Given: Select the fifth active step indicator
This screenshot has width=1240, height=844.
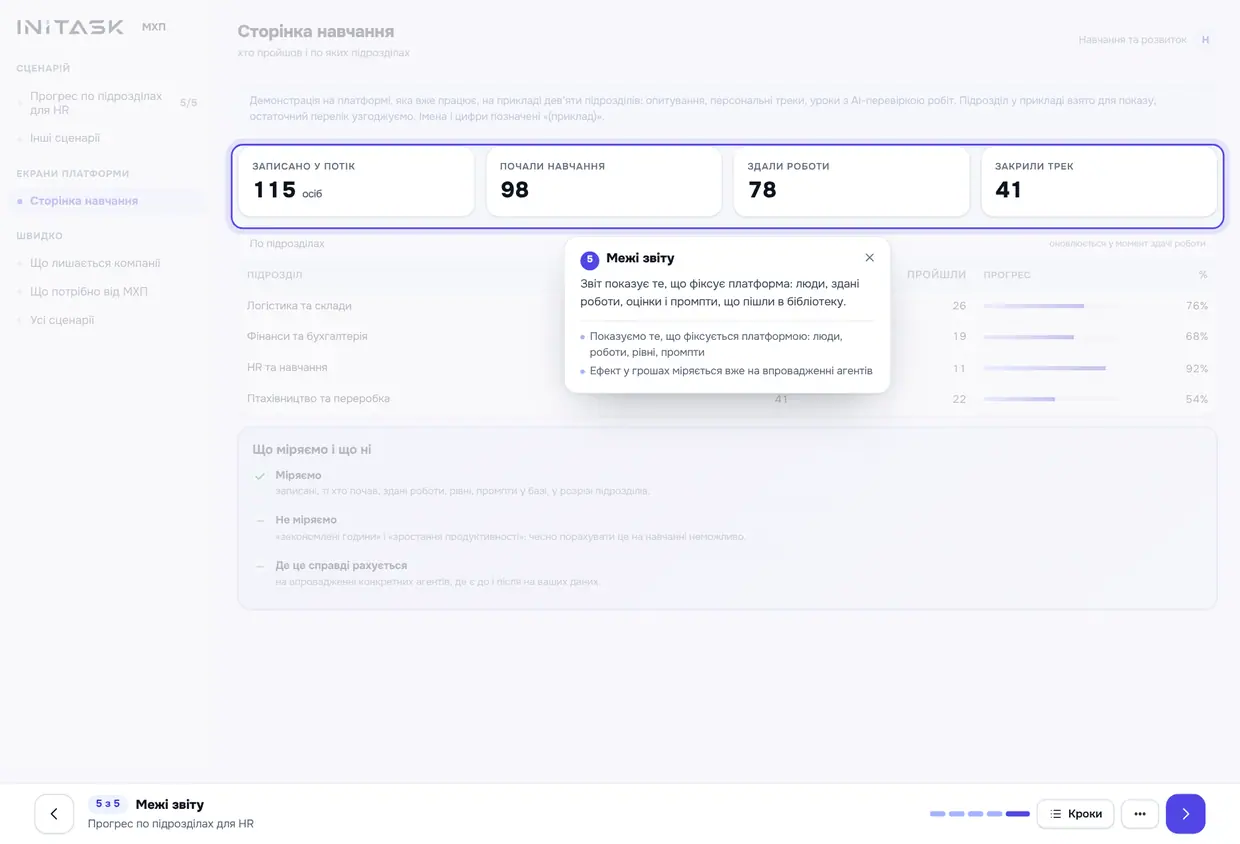Looking at the screenshot, I should (1018, 814).
